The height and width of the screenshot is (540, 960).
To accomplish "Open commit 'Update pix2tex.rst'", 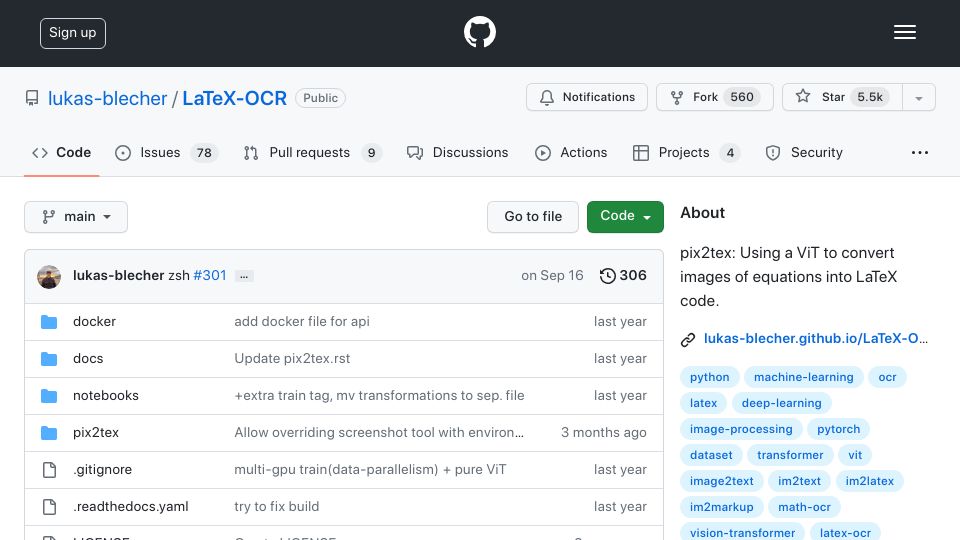I will (x=292, y=358).
